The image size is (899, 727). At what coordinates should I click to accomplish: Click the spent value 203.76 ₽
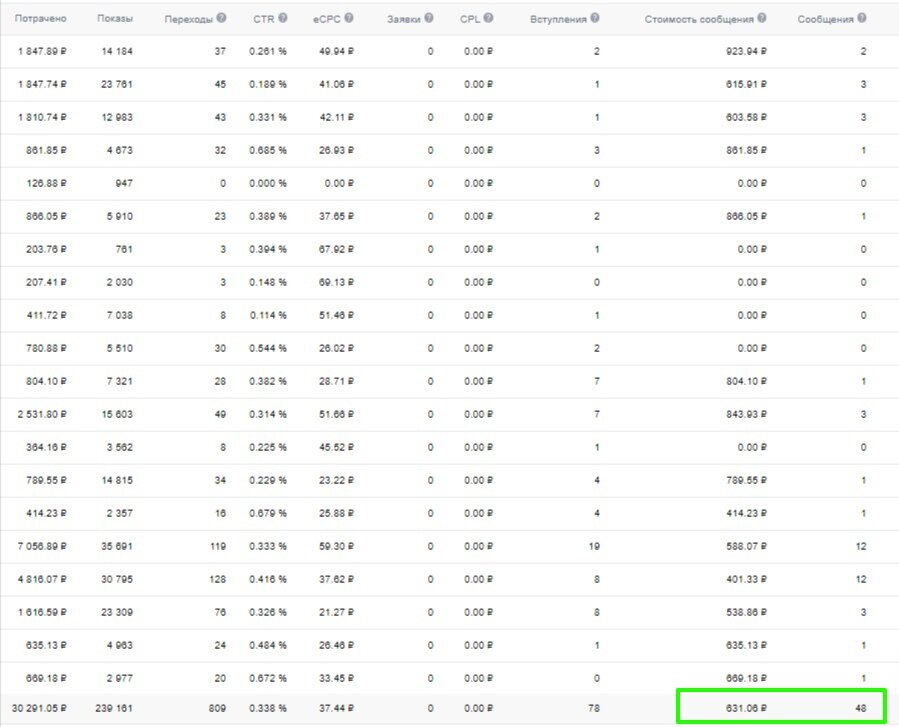(x=46, y=249)
